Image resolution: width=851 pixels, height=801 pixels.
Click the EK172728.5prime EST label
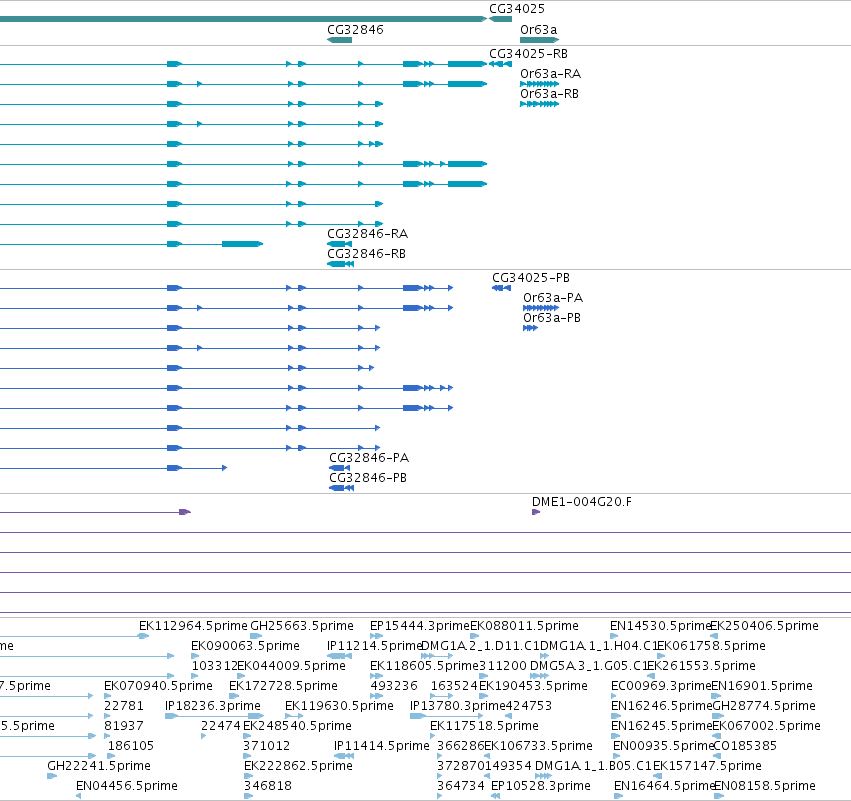click(x=283, y=686)
